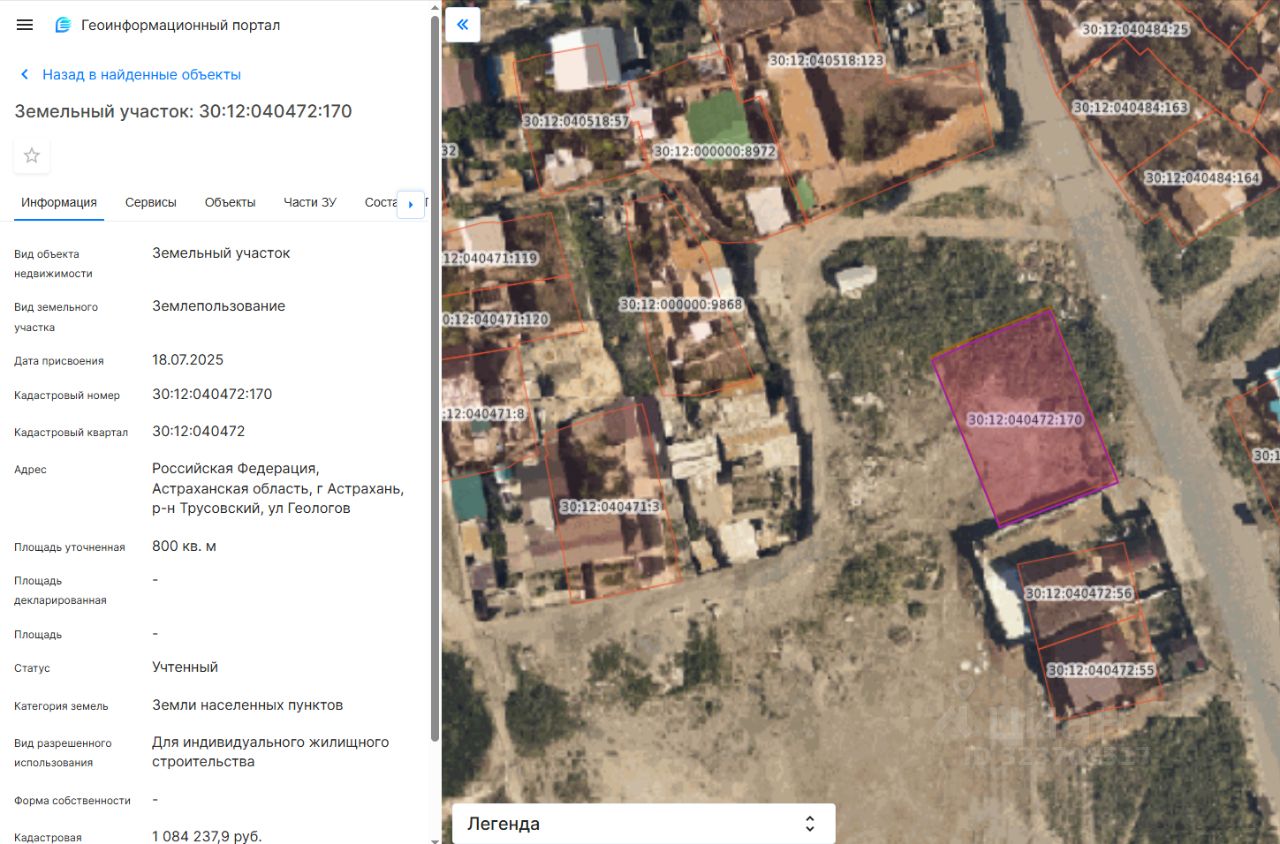Viewport: 1280px width, 844px height.
Task: Collapse the side panel with the double chevron
Action: [463, 25]
